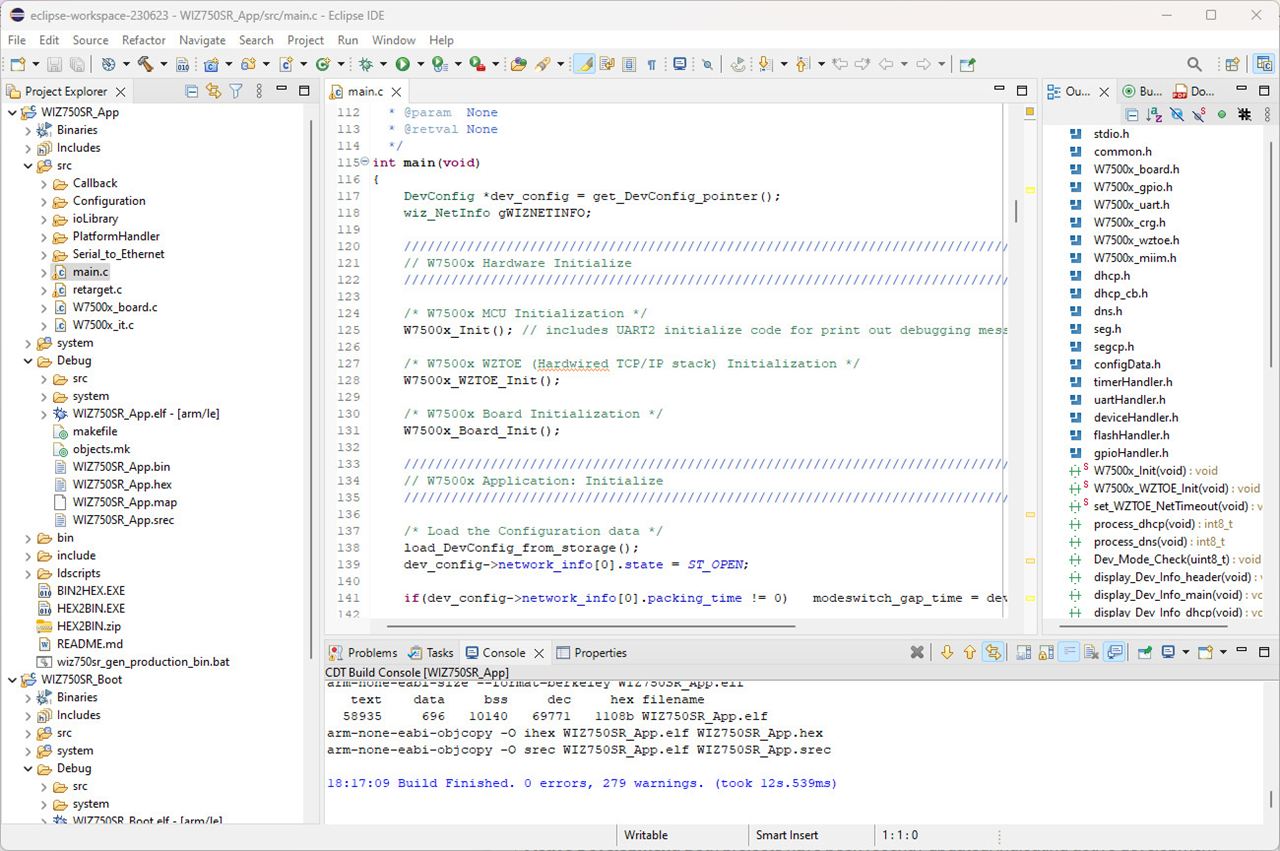The width and height of the screenshot is (1280, 851).
Task: Select makefile in the Debug folder
Action: [x=94, y=431]
